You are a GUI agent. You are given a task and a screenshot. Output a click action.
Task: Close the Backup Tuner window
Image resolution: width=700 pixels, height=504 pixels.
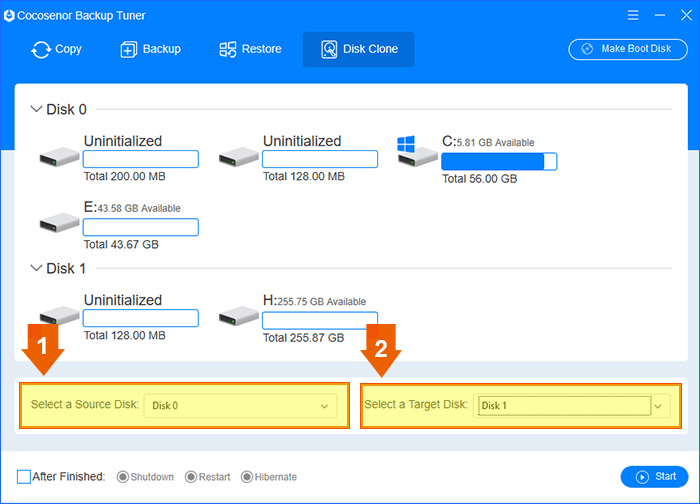click(686, 15)
